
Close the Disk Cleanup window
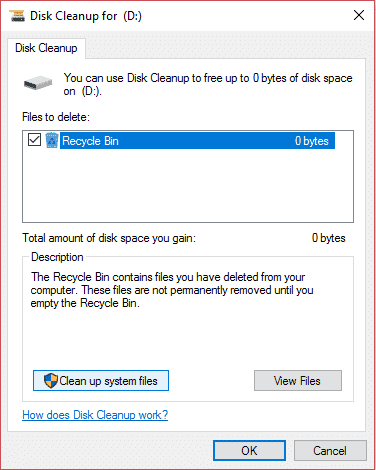point(359,15)
